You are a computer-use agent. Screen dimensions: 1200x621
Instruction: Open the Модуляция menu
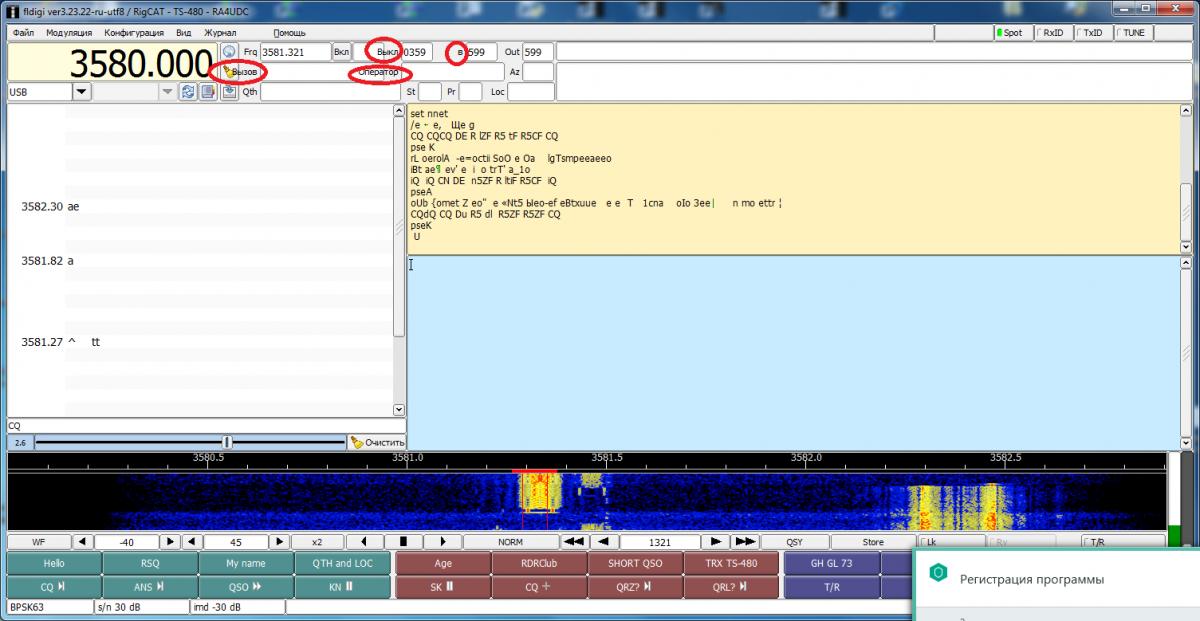tap(69, 33)
